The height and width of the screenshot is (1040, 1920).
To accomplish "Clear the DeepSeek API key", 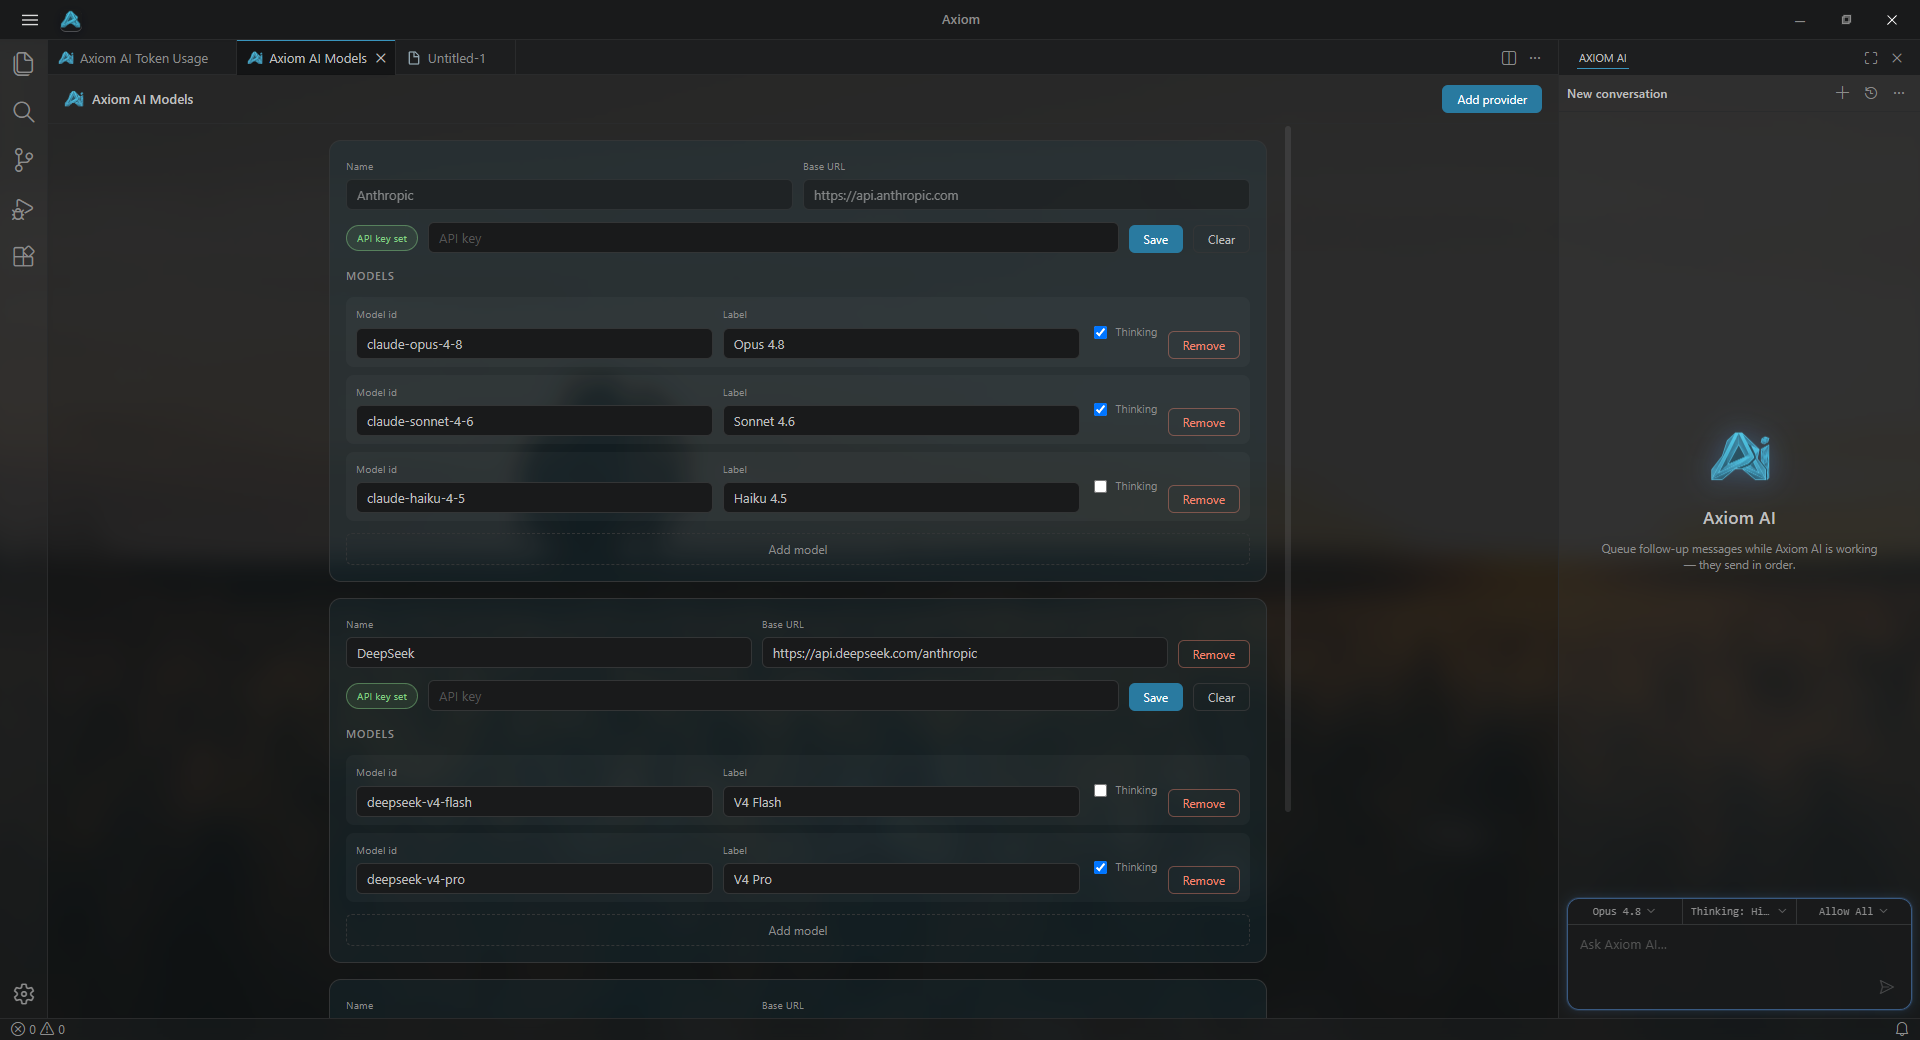I will click(1221, 697).
